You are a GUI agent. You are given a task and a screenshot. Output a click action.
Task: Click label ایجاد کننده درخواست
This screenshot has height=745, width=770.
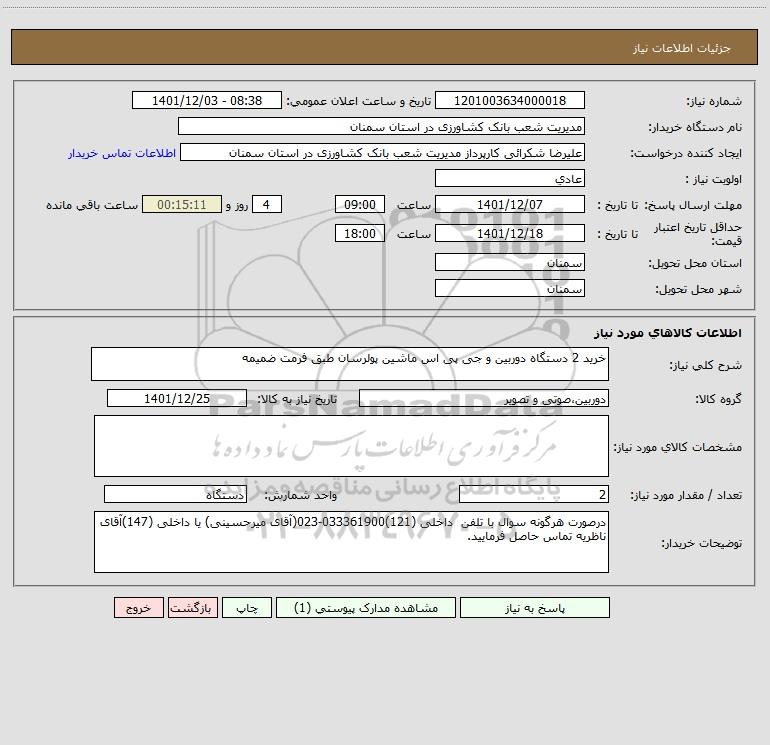(x=686, y=153)
